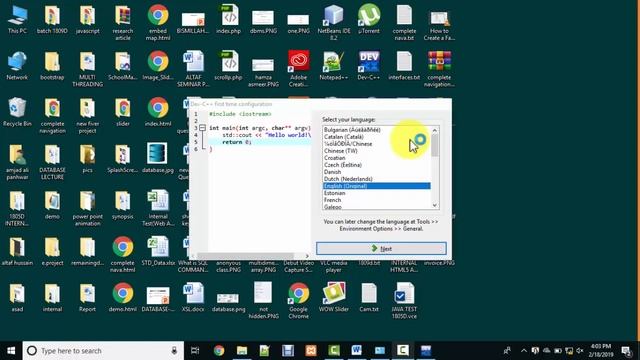Select the database.jpg desktop file

(x=158, y=158)
